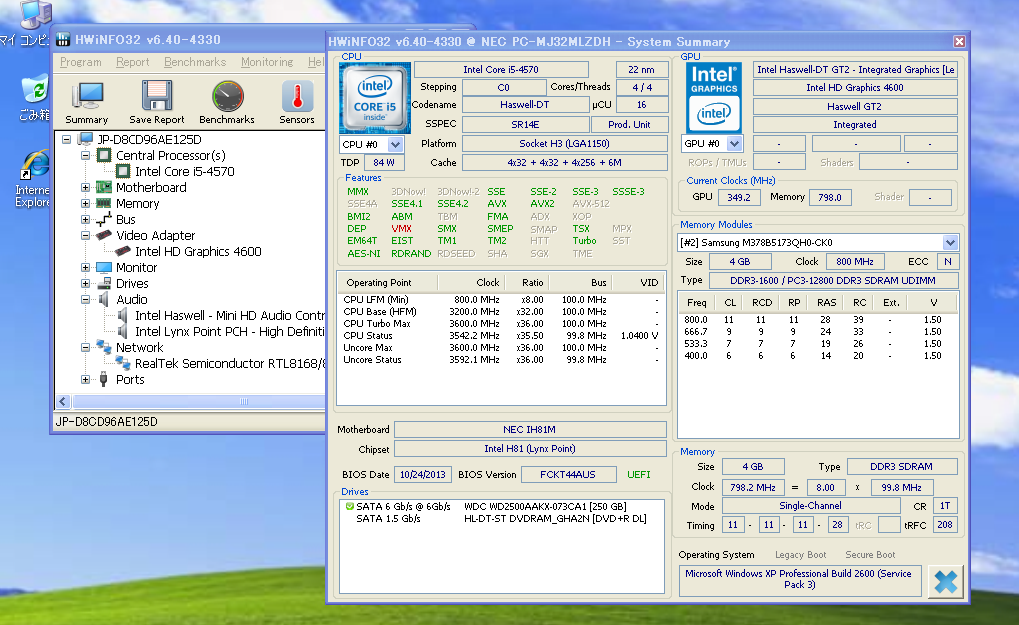Click the computer icon beside JP-D8CD96AE125D
The width and height of the screenshot is (1019, 625).
click(85, 139)
